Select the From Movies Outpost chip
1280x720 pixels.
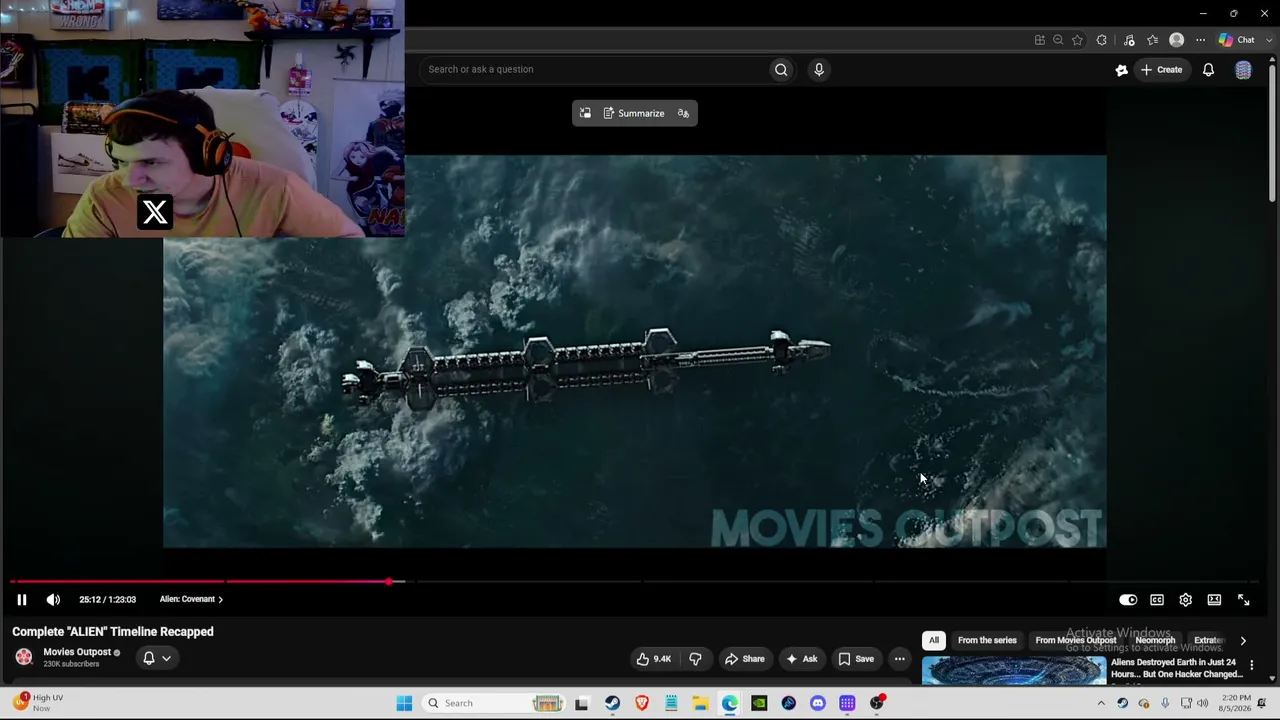pos(1076,640)
